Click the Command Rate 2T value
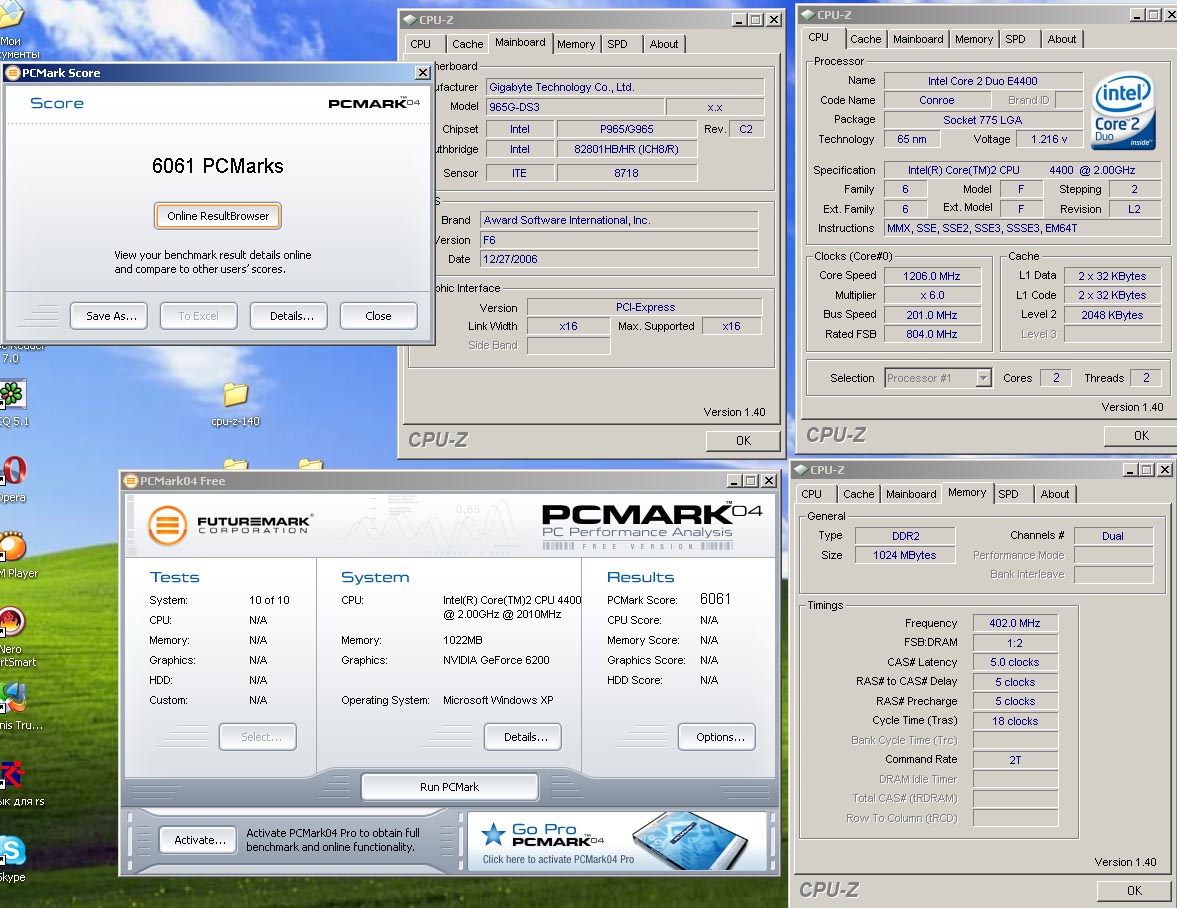 (x=1015, y=759)
